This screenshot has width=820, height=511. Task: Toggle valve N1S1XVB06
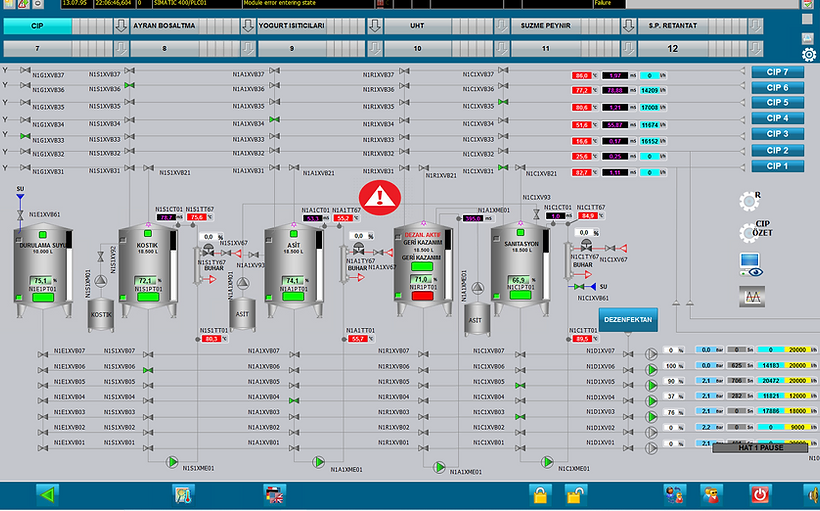148,370
